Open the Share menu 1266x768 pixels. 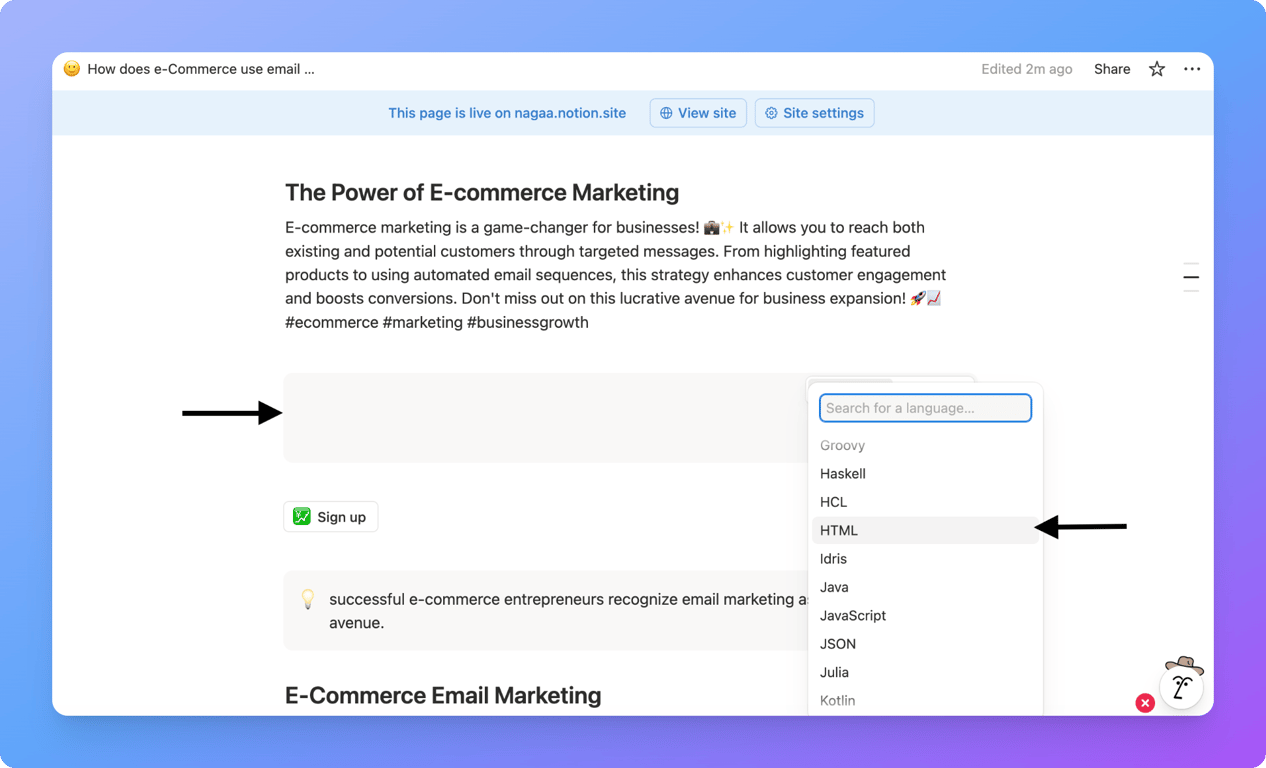click(x=1112, y=69)
